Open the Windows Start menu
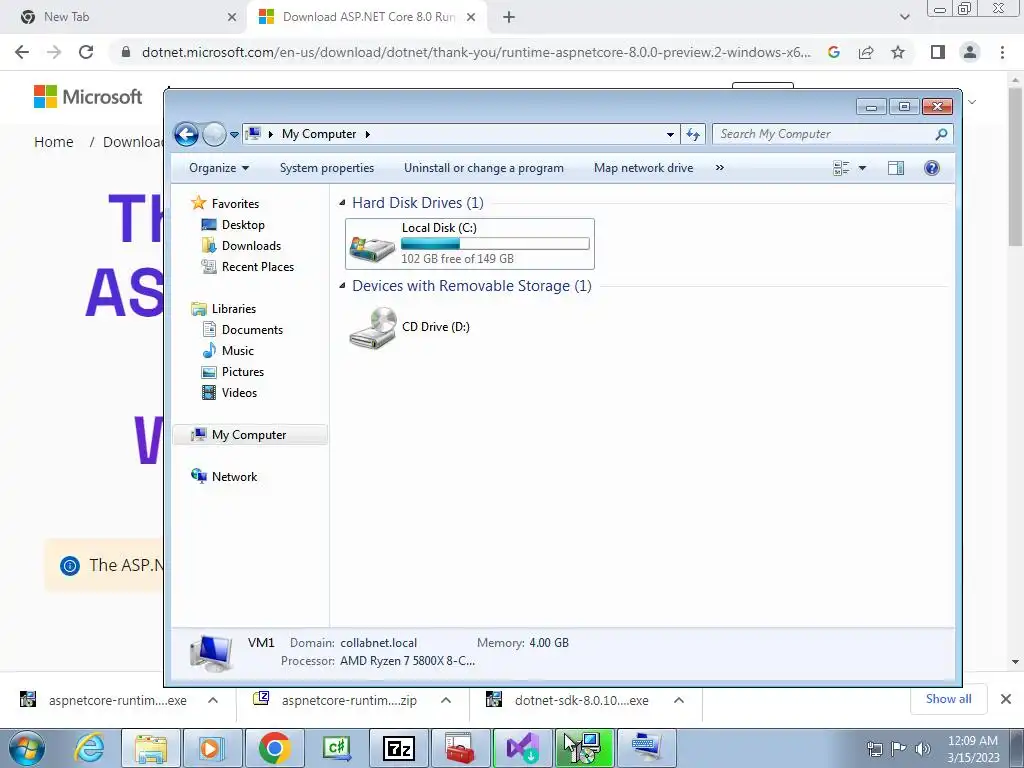 pyautogui.click(x=27, y=748)
